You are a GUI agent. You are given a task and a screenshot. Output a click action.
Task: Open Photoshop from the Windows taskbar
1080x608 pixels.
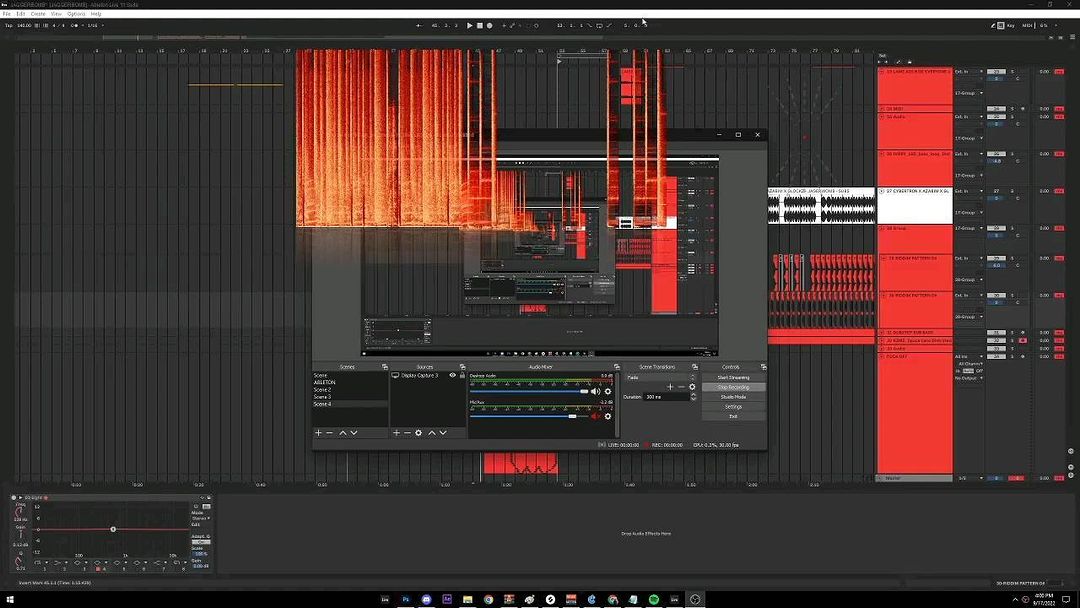[407, 599]
